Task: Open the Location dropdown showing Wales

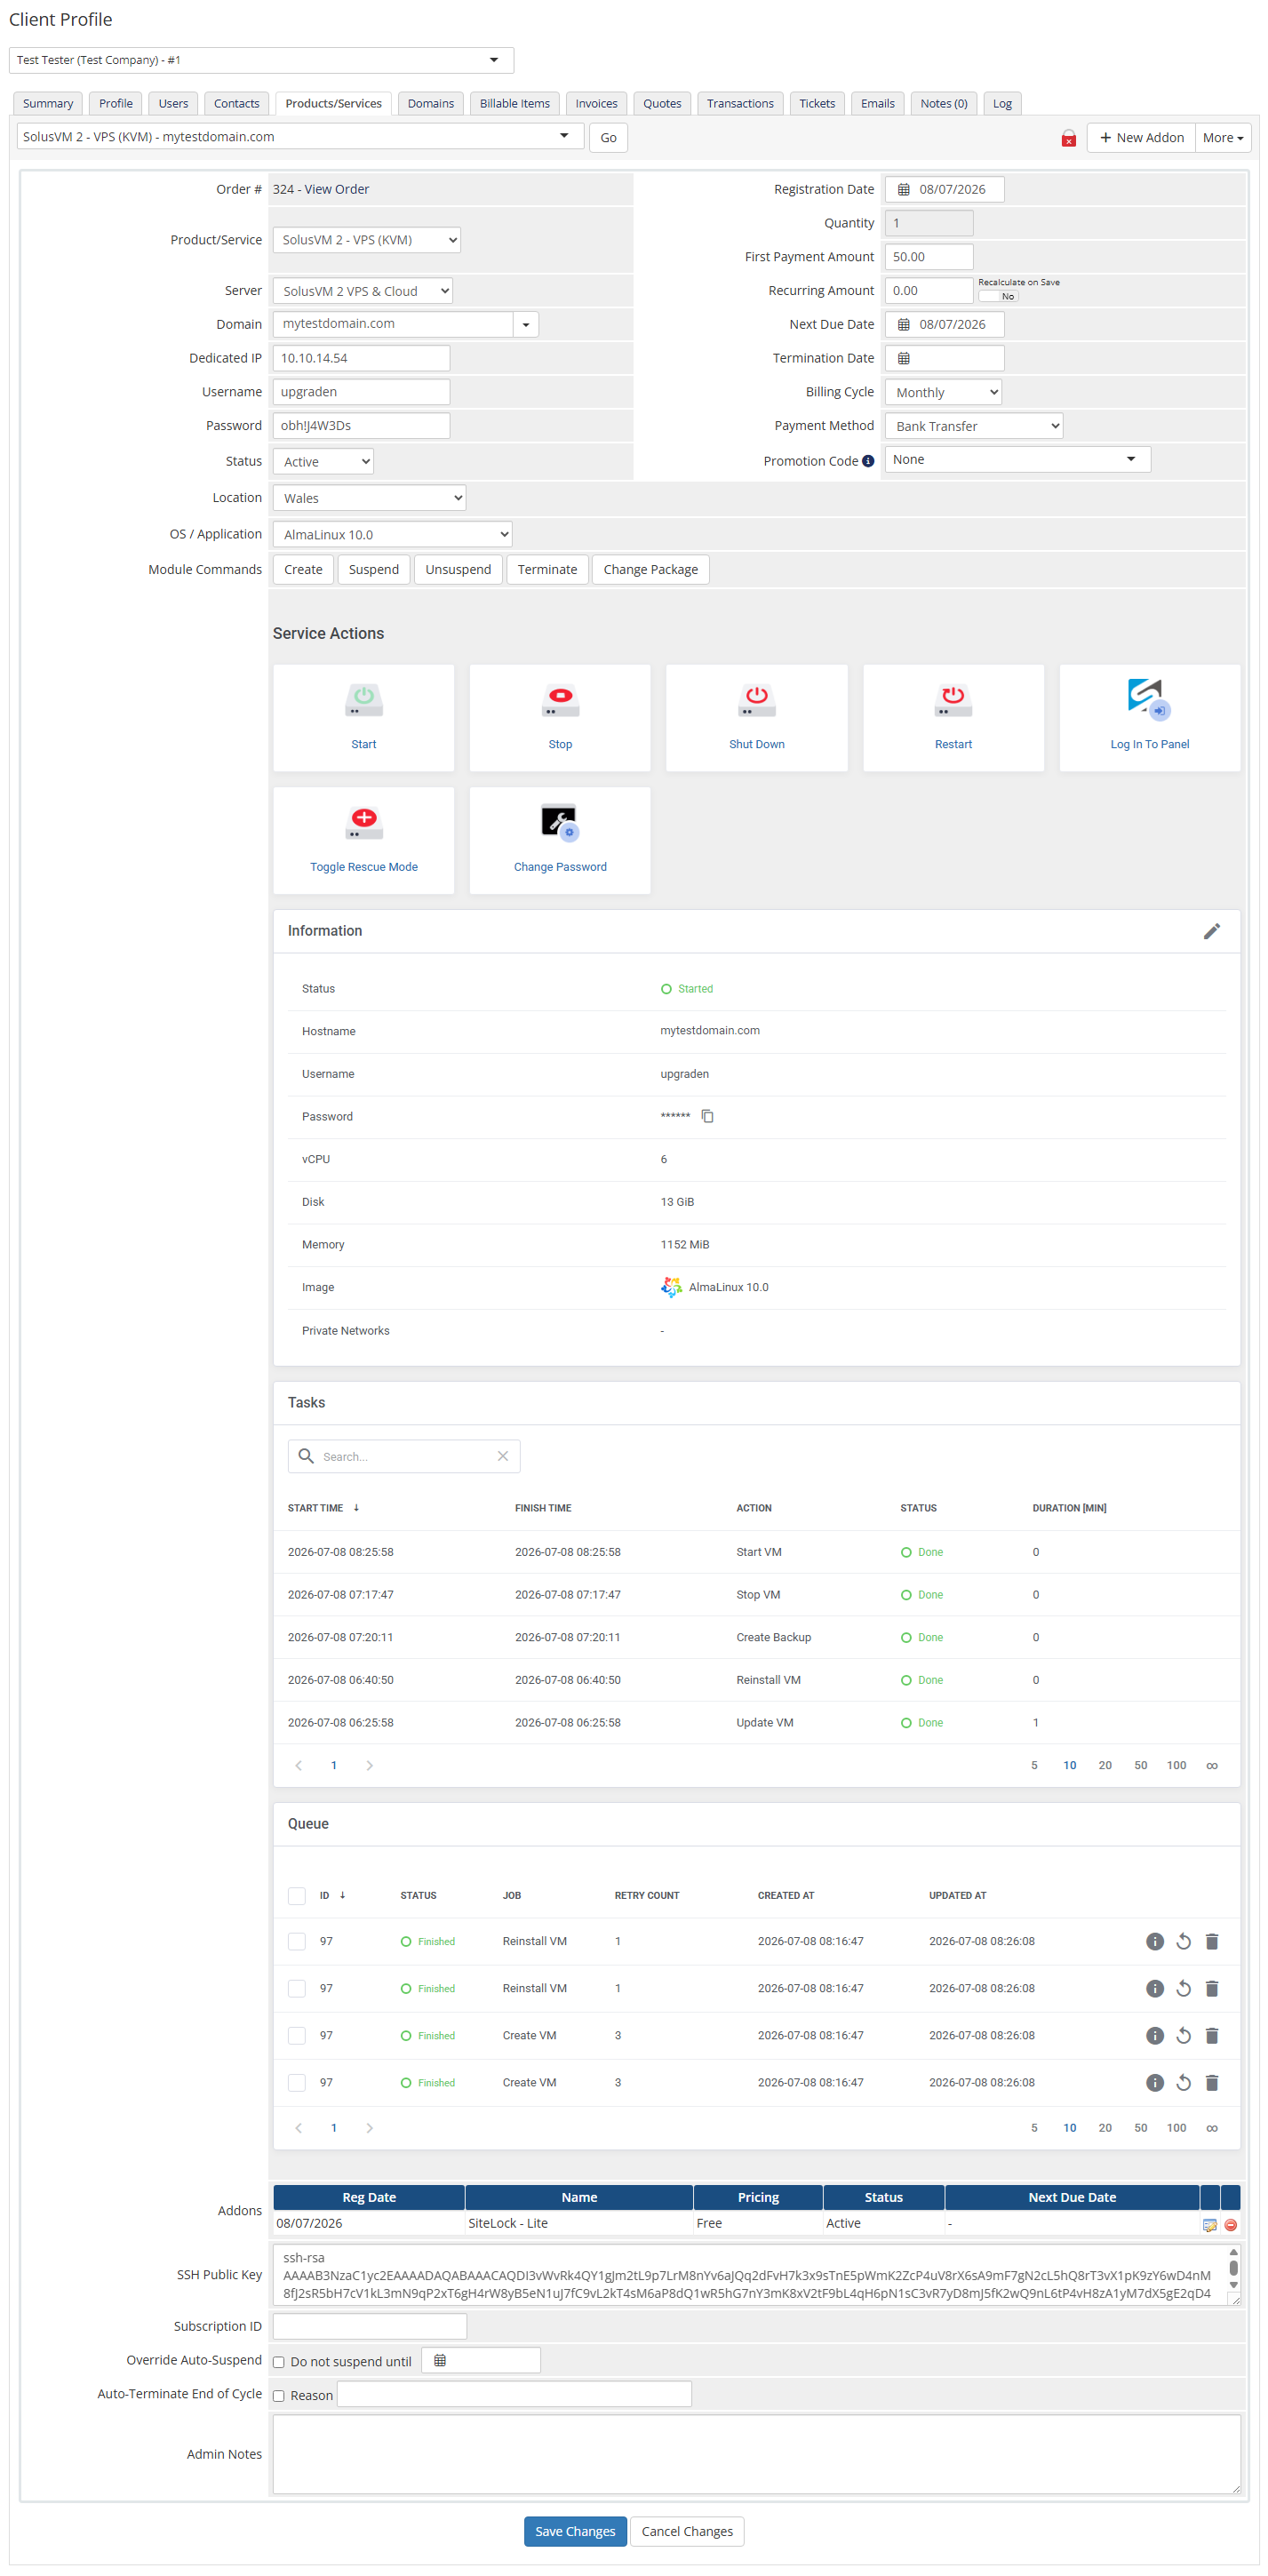Action: 369,498
